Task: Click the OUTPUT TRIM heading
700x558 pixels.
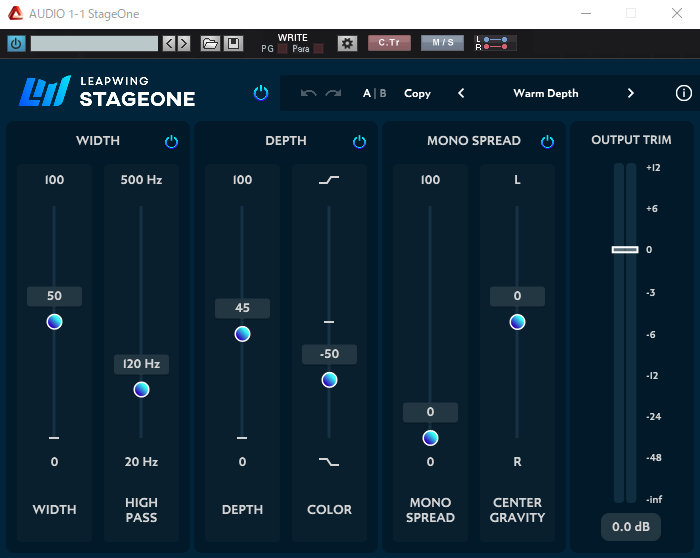Action: [x=631, y=140]
